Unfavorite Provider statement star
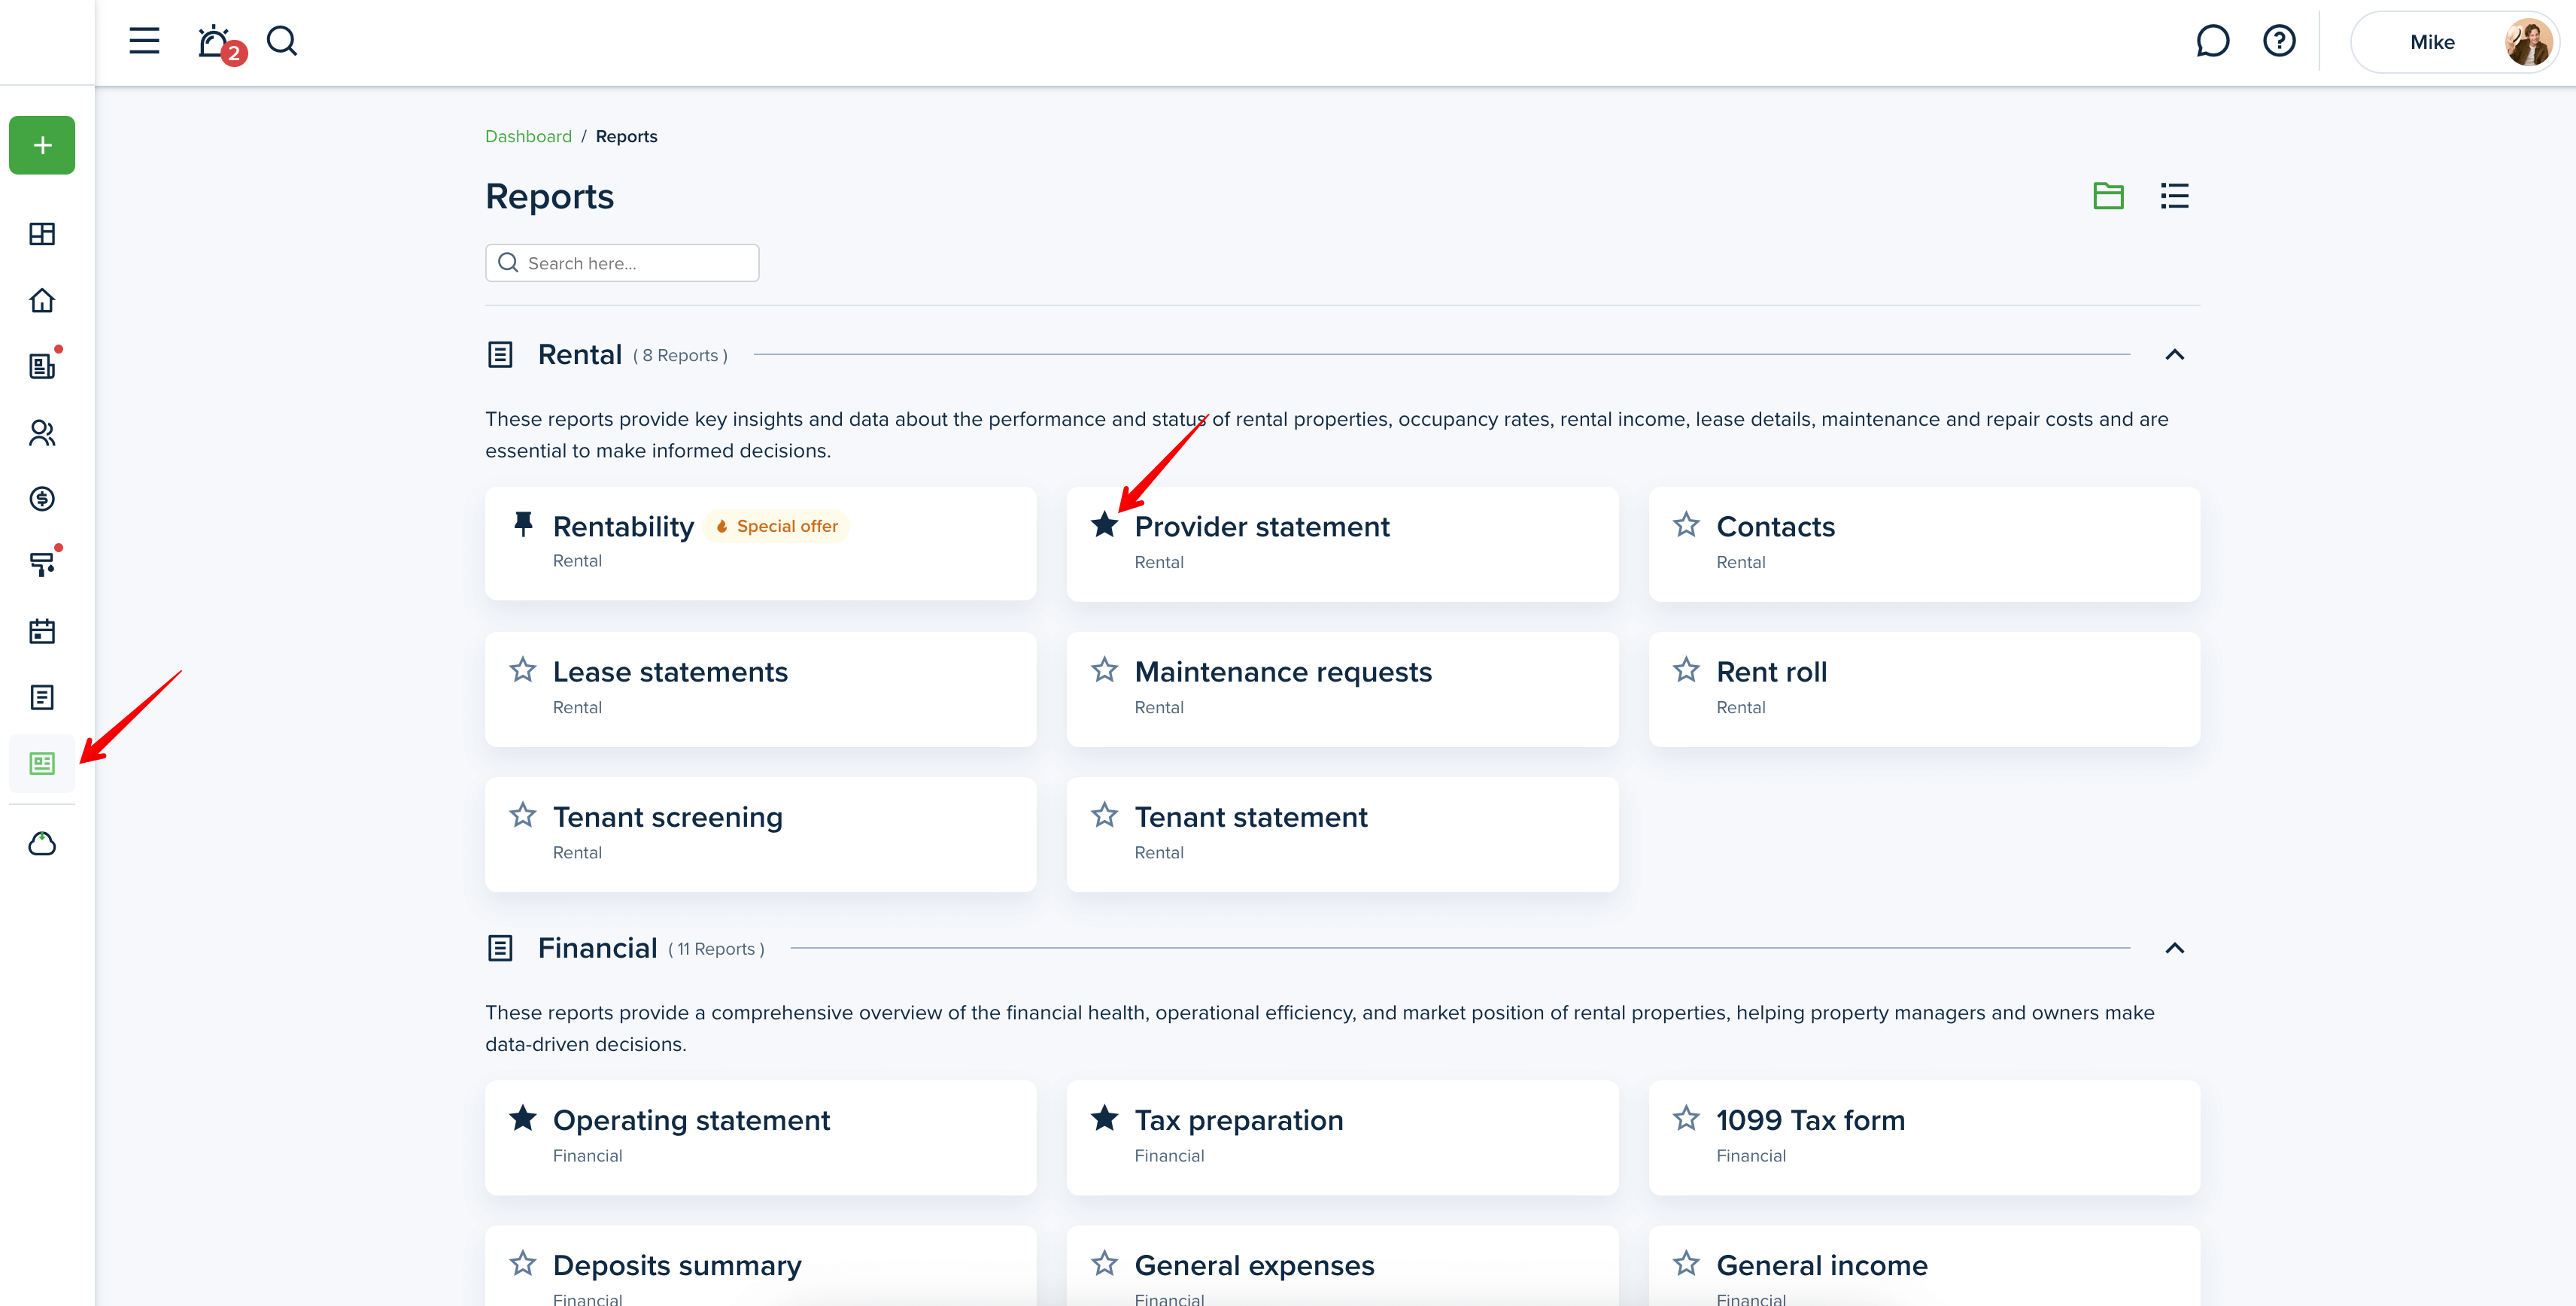 [1104, 524]
